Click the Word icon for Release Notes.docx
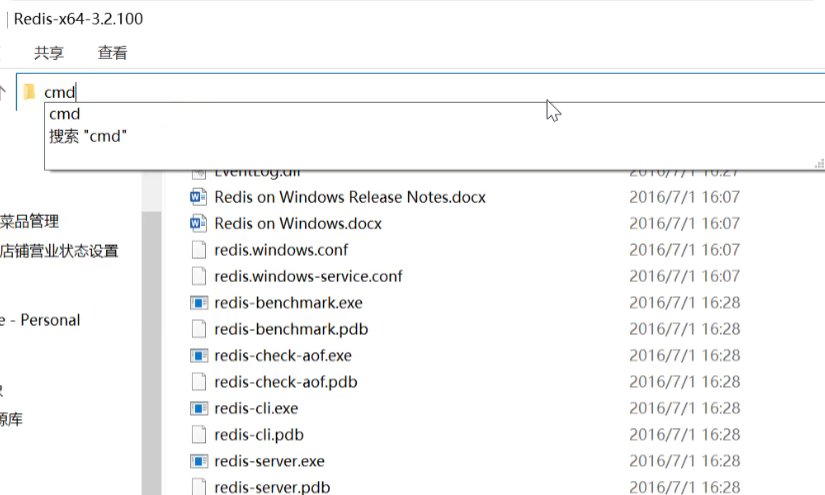The height and width of the screenshot is (495, 825). 198,197
